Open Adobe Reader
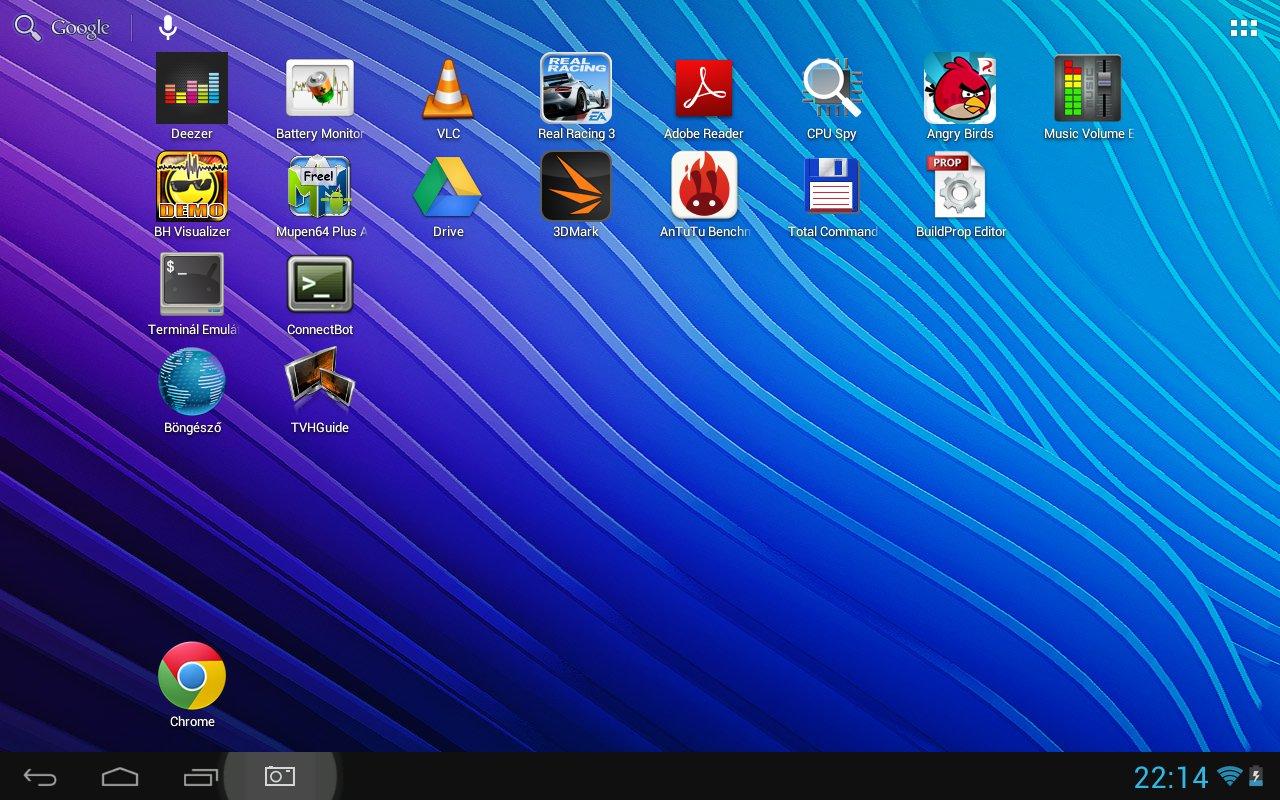Screen dimensions: 1280x800 click(x=704, y=96)
